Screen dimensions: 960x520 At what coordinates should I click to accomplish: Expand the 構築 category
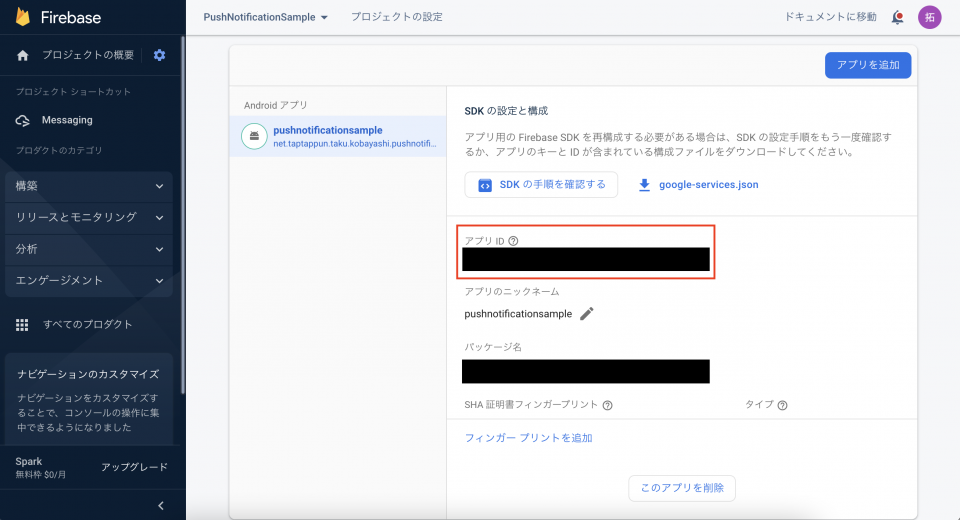pyautogui.click(x=89, y=186)
